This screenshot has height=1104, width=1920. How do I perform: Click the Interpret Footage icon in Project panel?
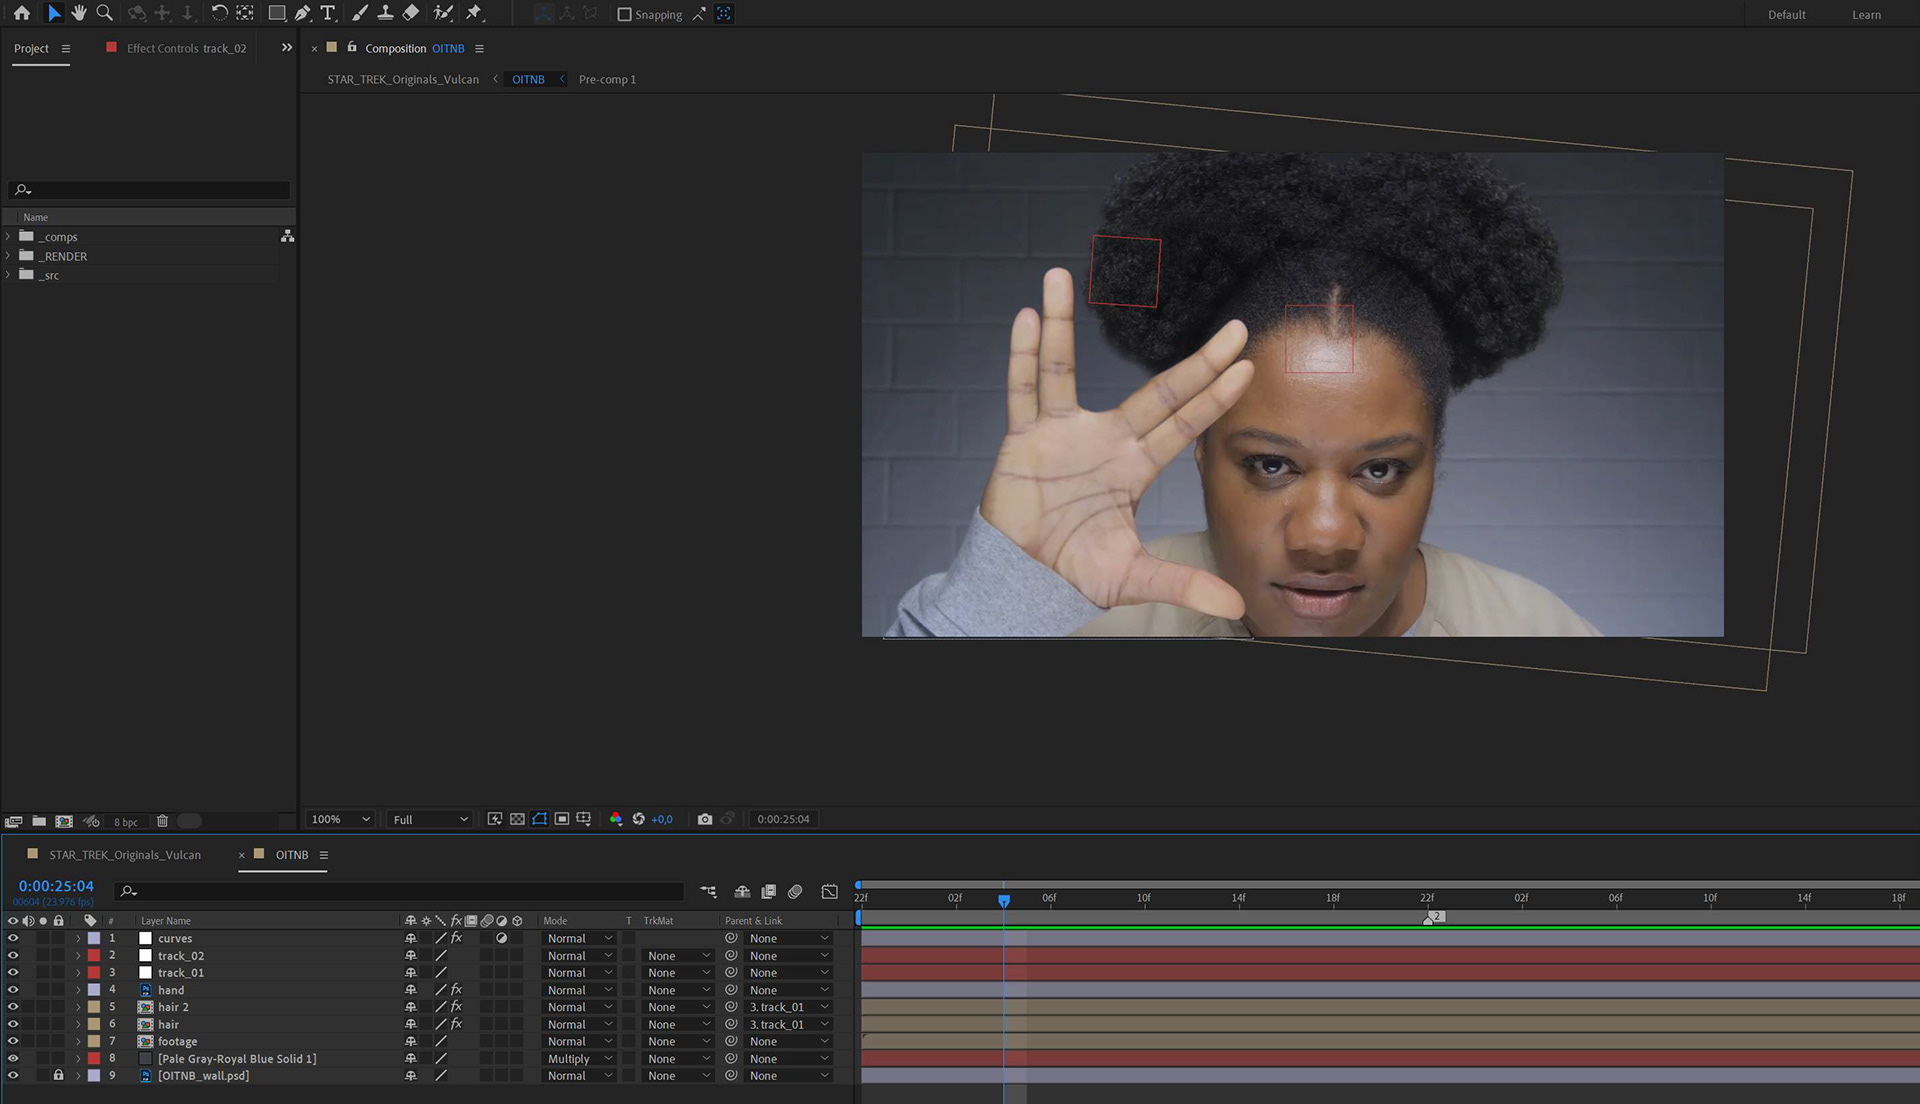[13, 821]
